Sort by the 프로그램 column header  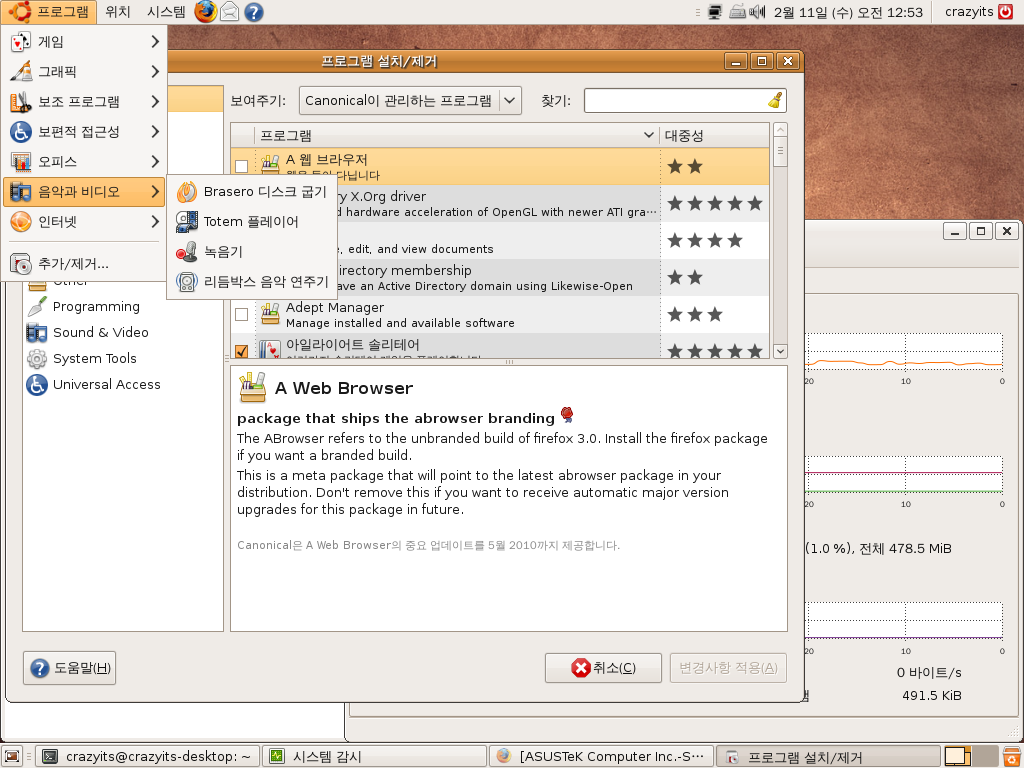coord(456,135)
